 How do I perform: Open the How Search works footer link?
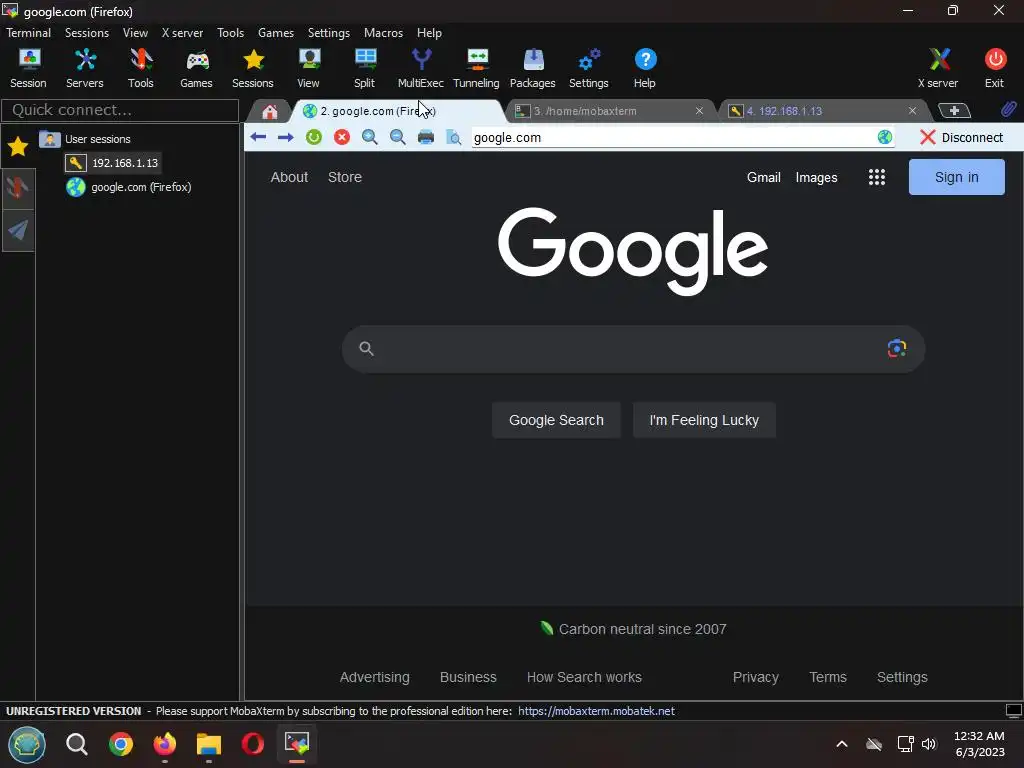[584, 677]
